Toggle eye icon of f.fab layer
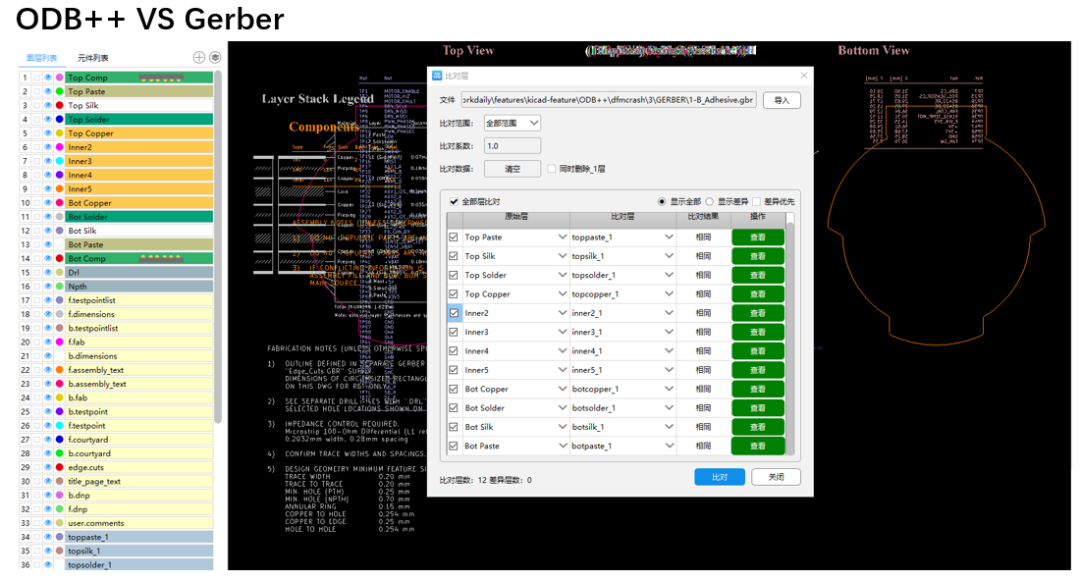This screenshot has width=1080, height=581. pos(48,342)
